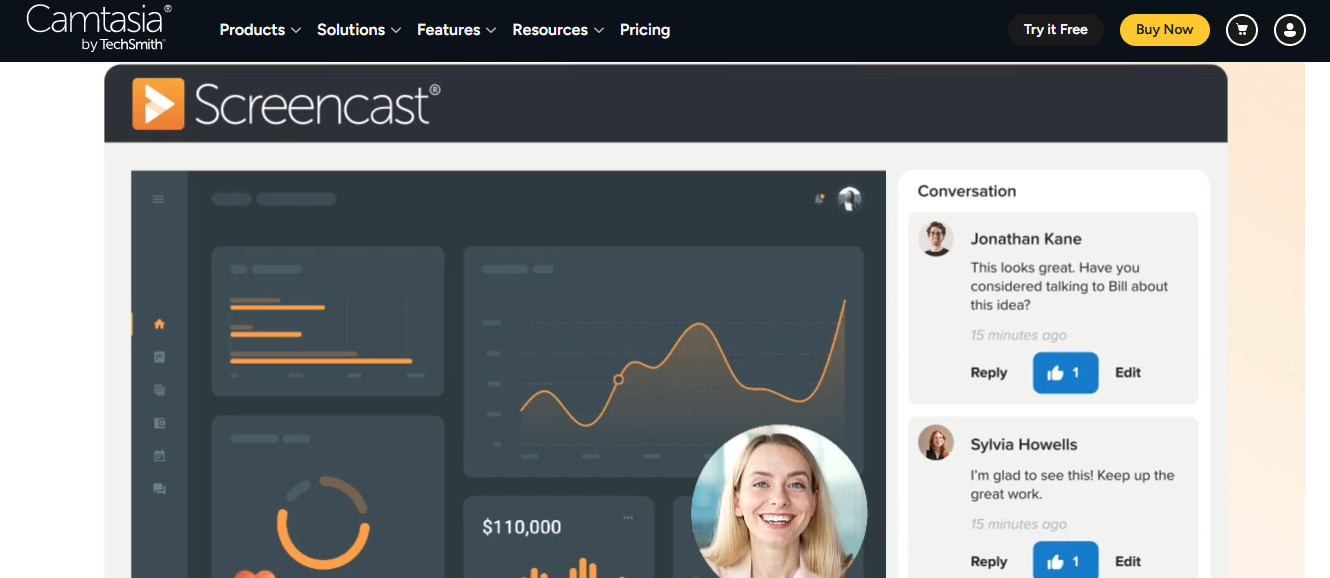Viewport: 1330px width, 578px height.
Task: Click '15 minutes ago' under Jonathan's comment
Action: [x=1019, y=336]
